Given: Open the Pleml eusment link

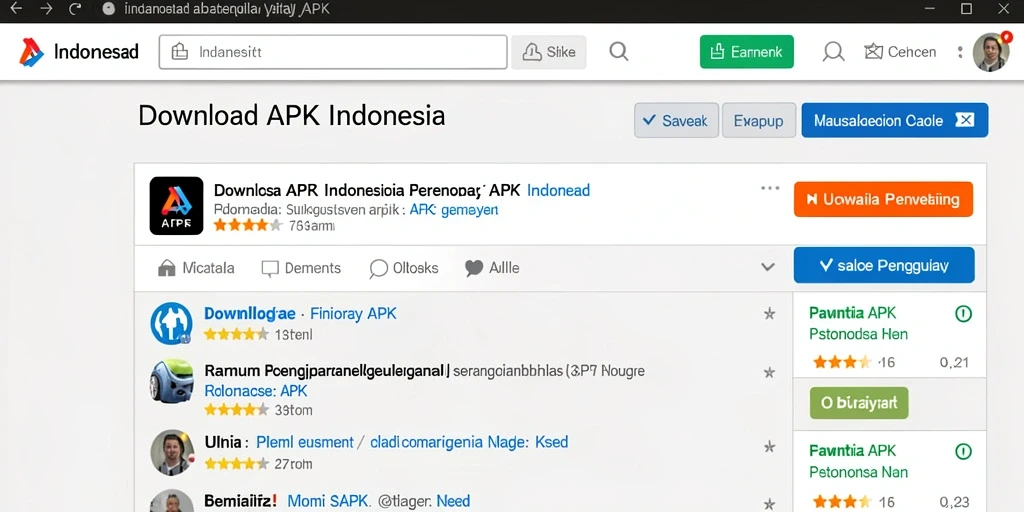Looking at the screenshot, I should pos(304,442).
